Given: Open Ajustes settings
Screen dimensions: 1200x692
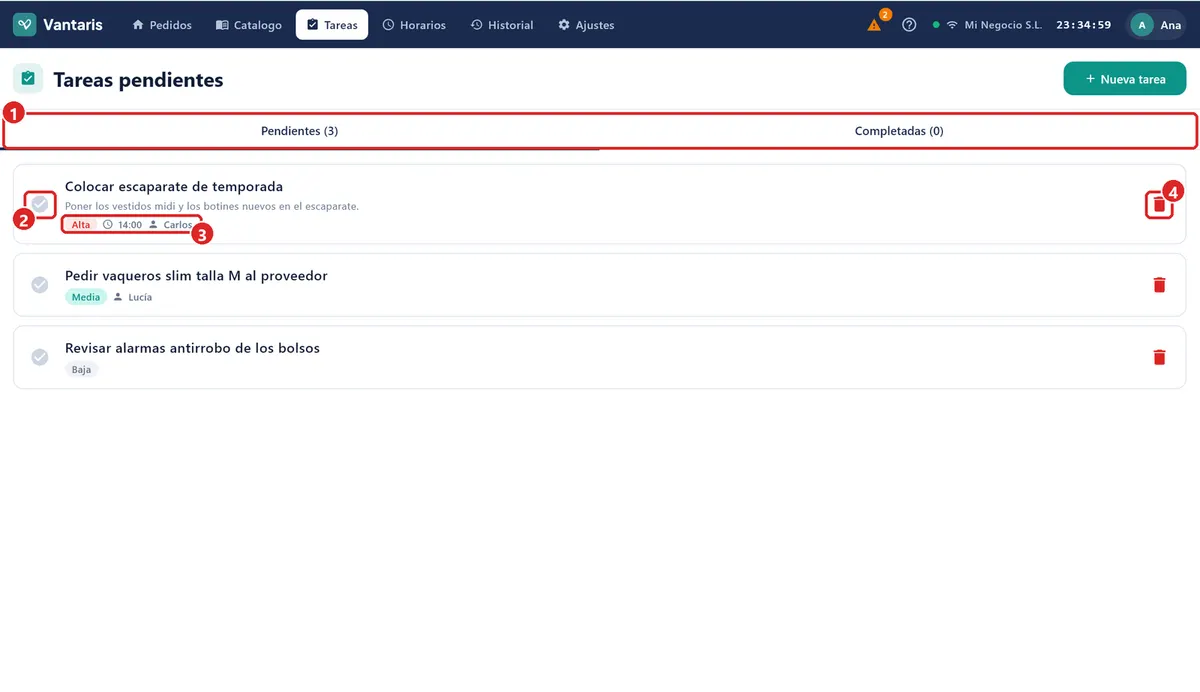Looking at the screenshot, I should click(x=586, y=25).
